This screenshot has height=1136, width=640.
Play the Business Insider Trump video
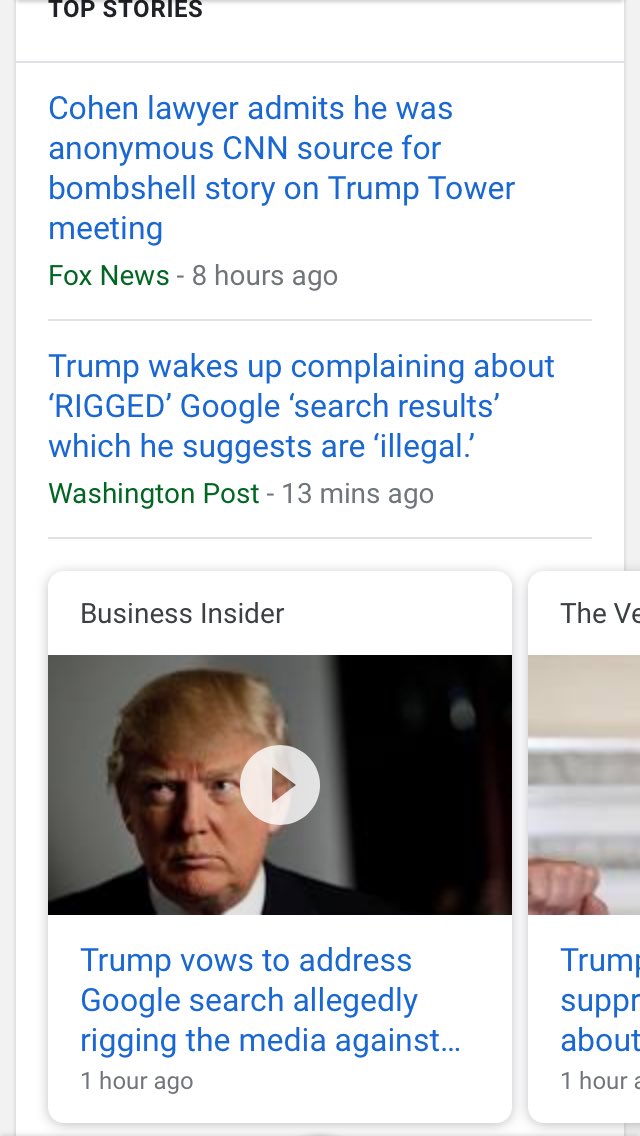(280, 785)
